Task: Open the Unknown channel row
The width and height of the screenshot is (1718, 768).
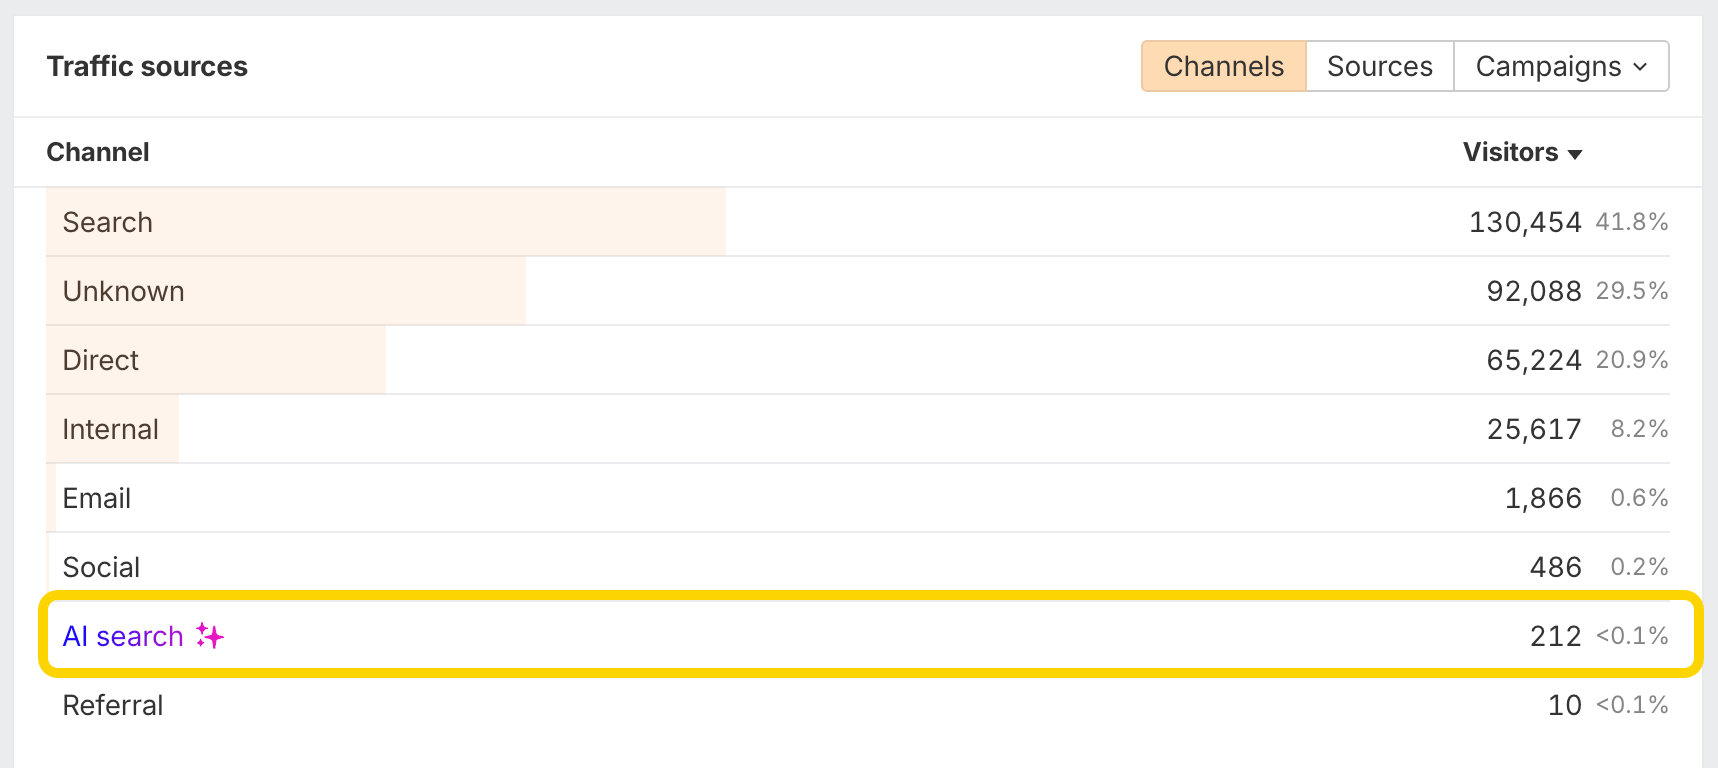Action: coord(123,291)
